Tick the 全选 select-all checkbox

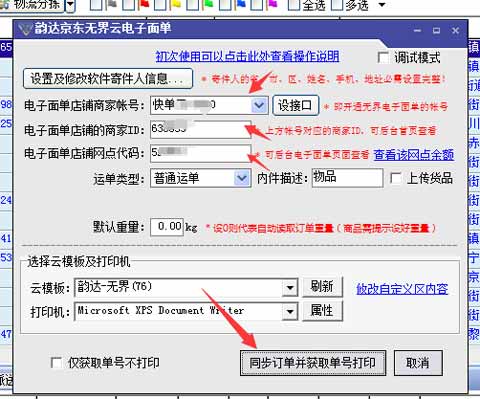pos(294,4)
